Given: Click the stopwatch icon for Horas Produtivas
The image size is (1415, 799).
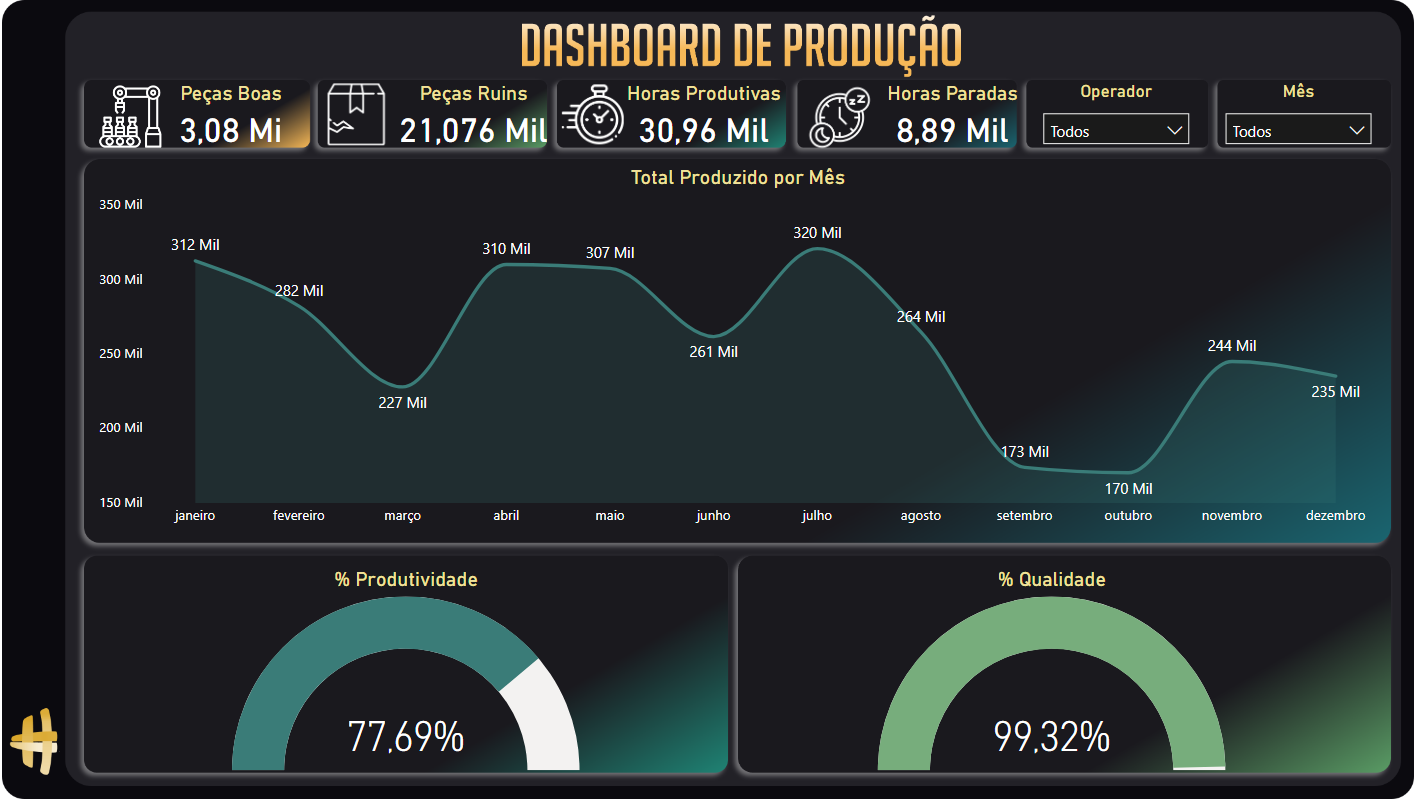Looking at the screenshot, I should (594, 116).
